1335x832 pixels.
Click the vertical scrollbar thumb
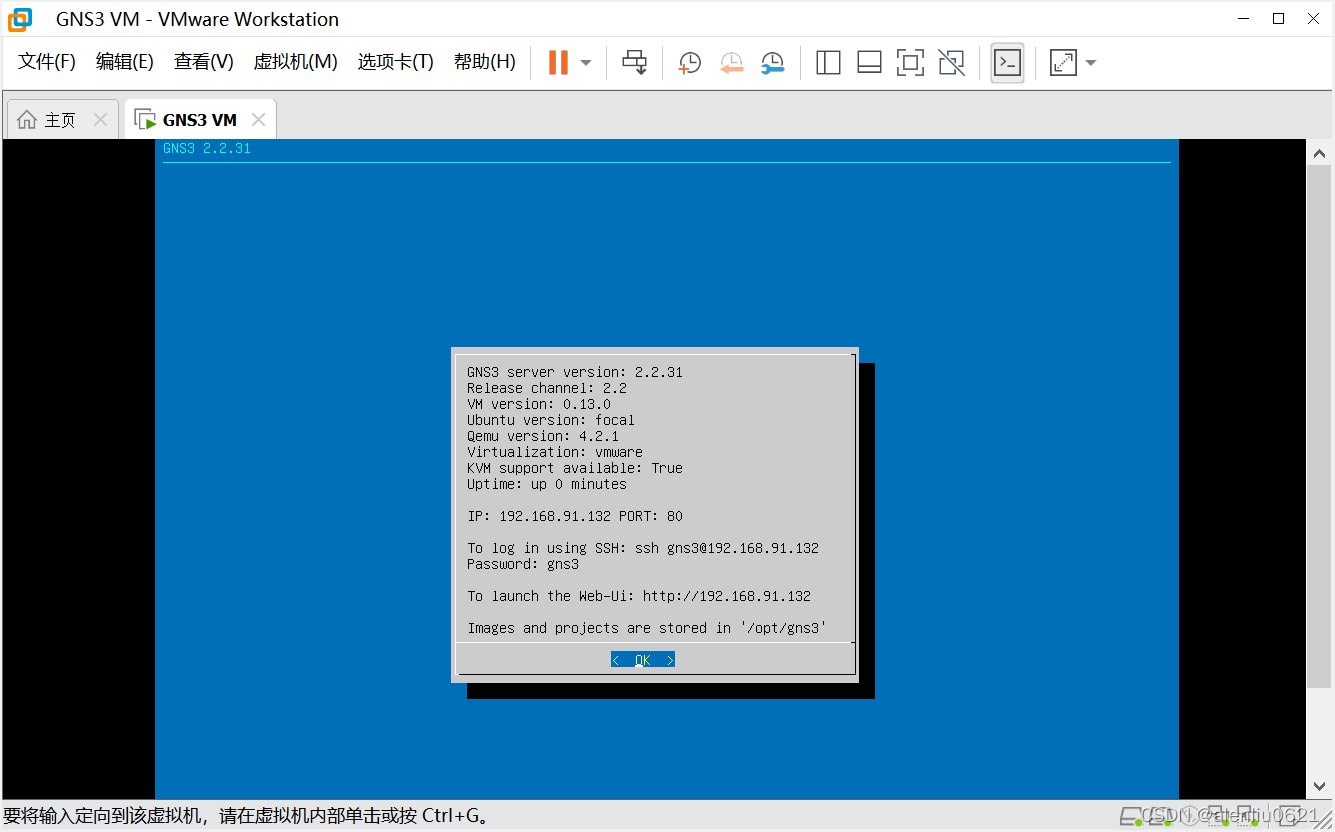pos(1319,427)
